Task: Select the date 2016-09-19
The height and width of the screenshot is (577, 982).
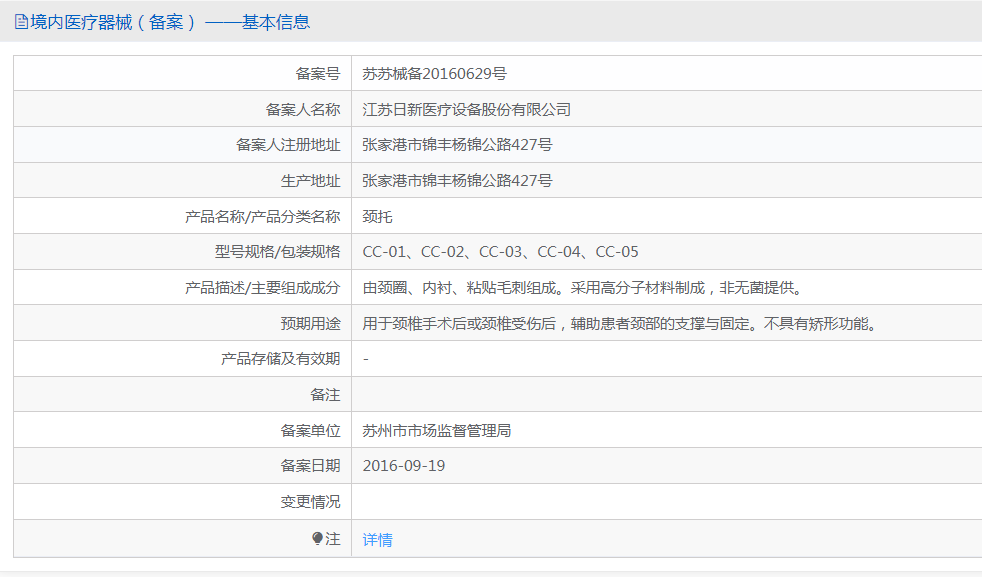Action: click(404, 466)
